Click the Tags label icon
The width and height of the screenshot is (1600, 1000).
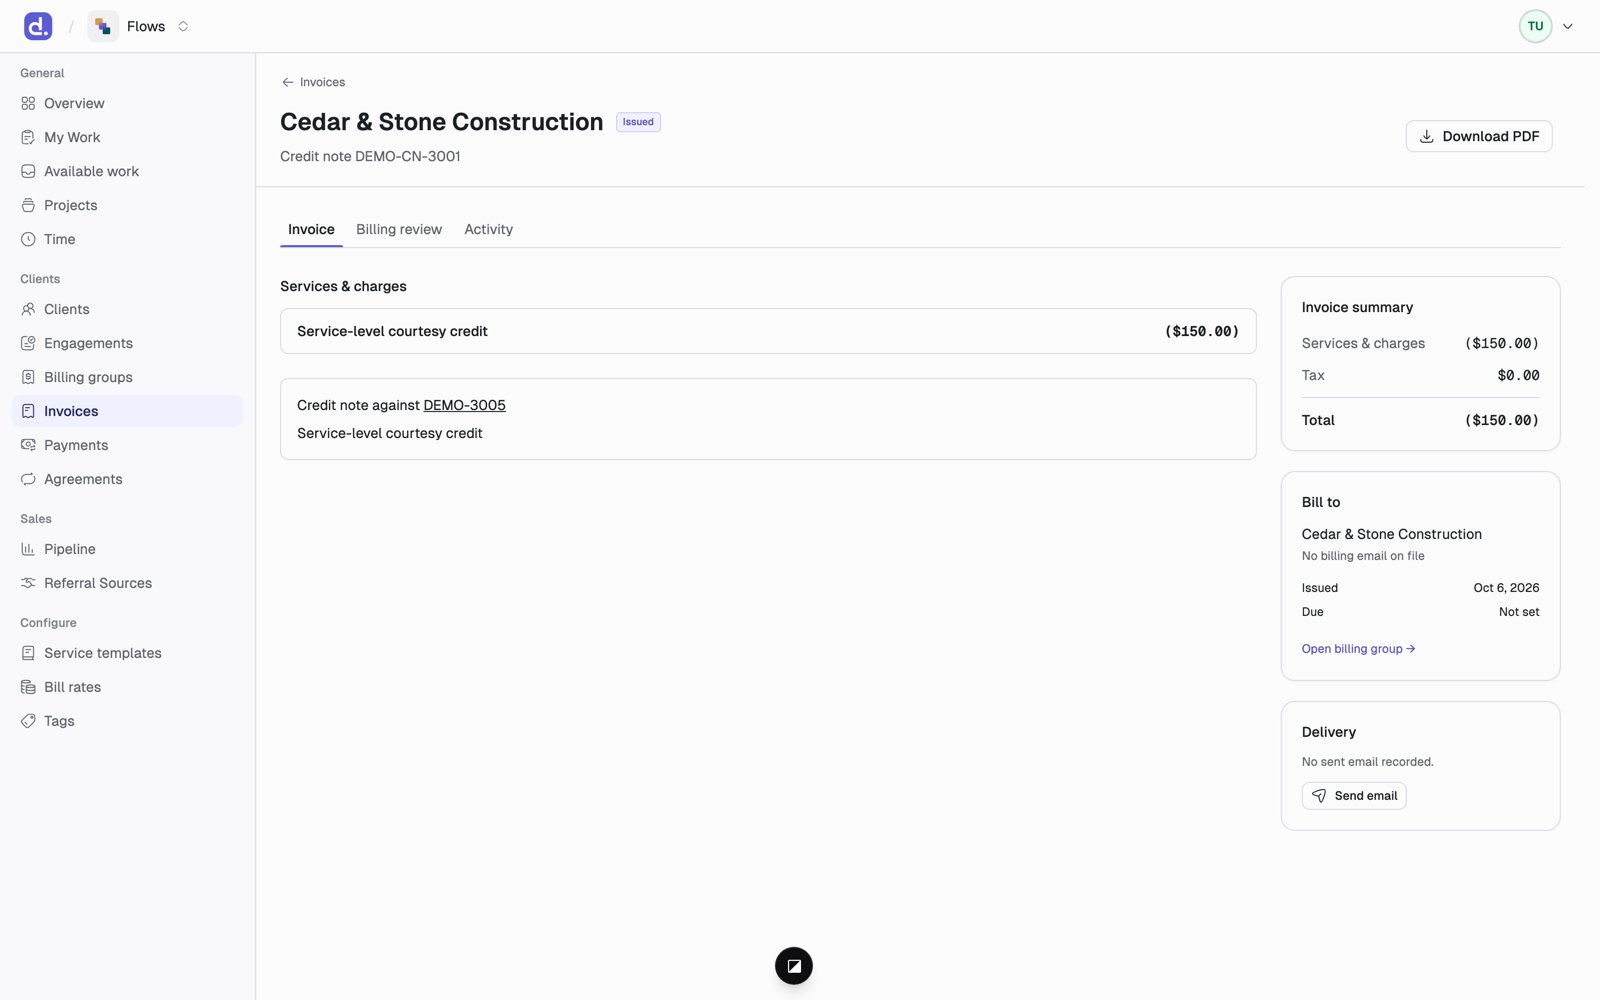[28, 721]
